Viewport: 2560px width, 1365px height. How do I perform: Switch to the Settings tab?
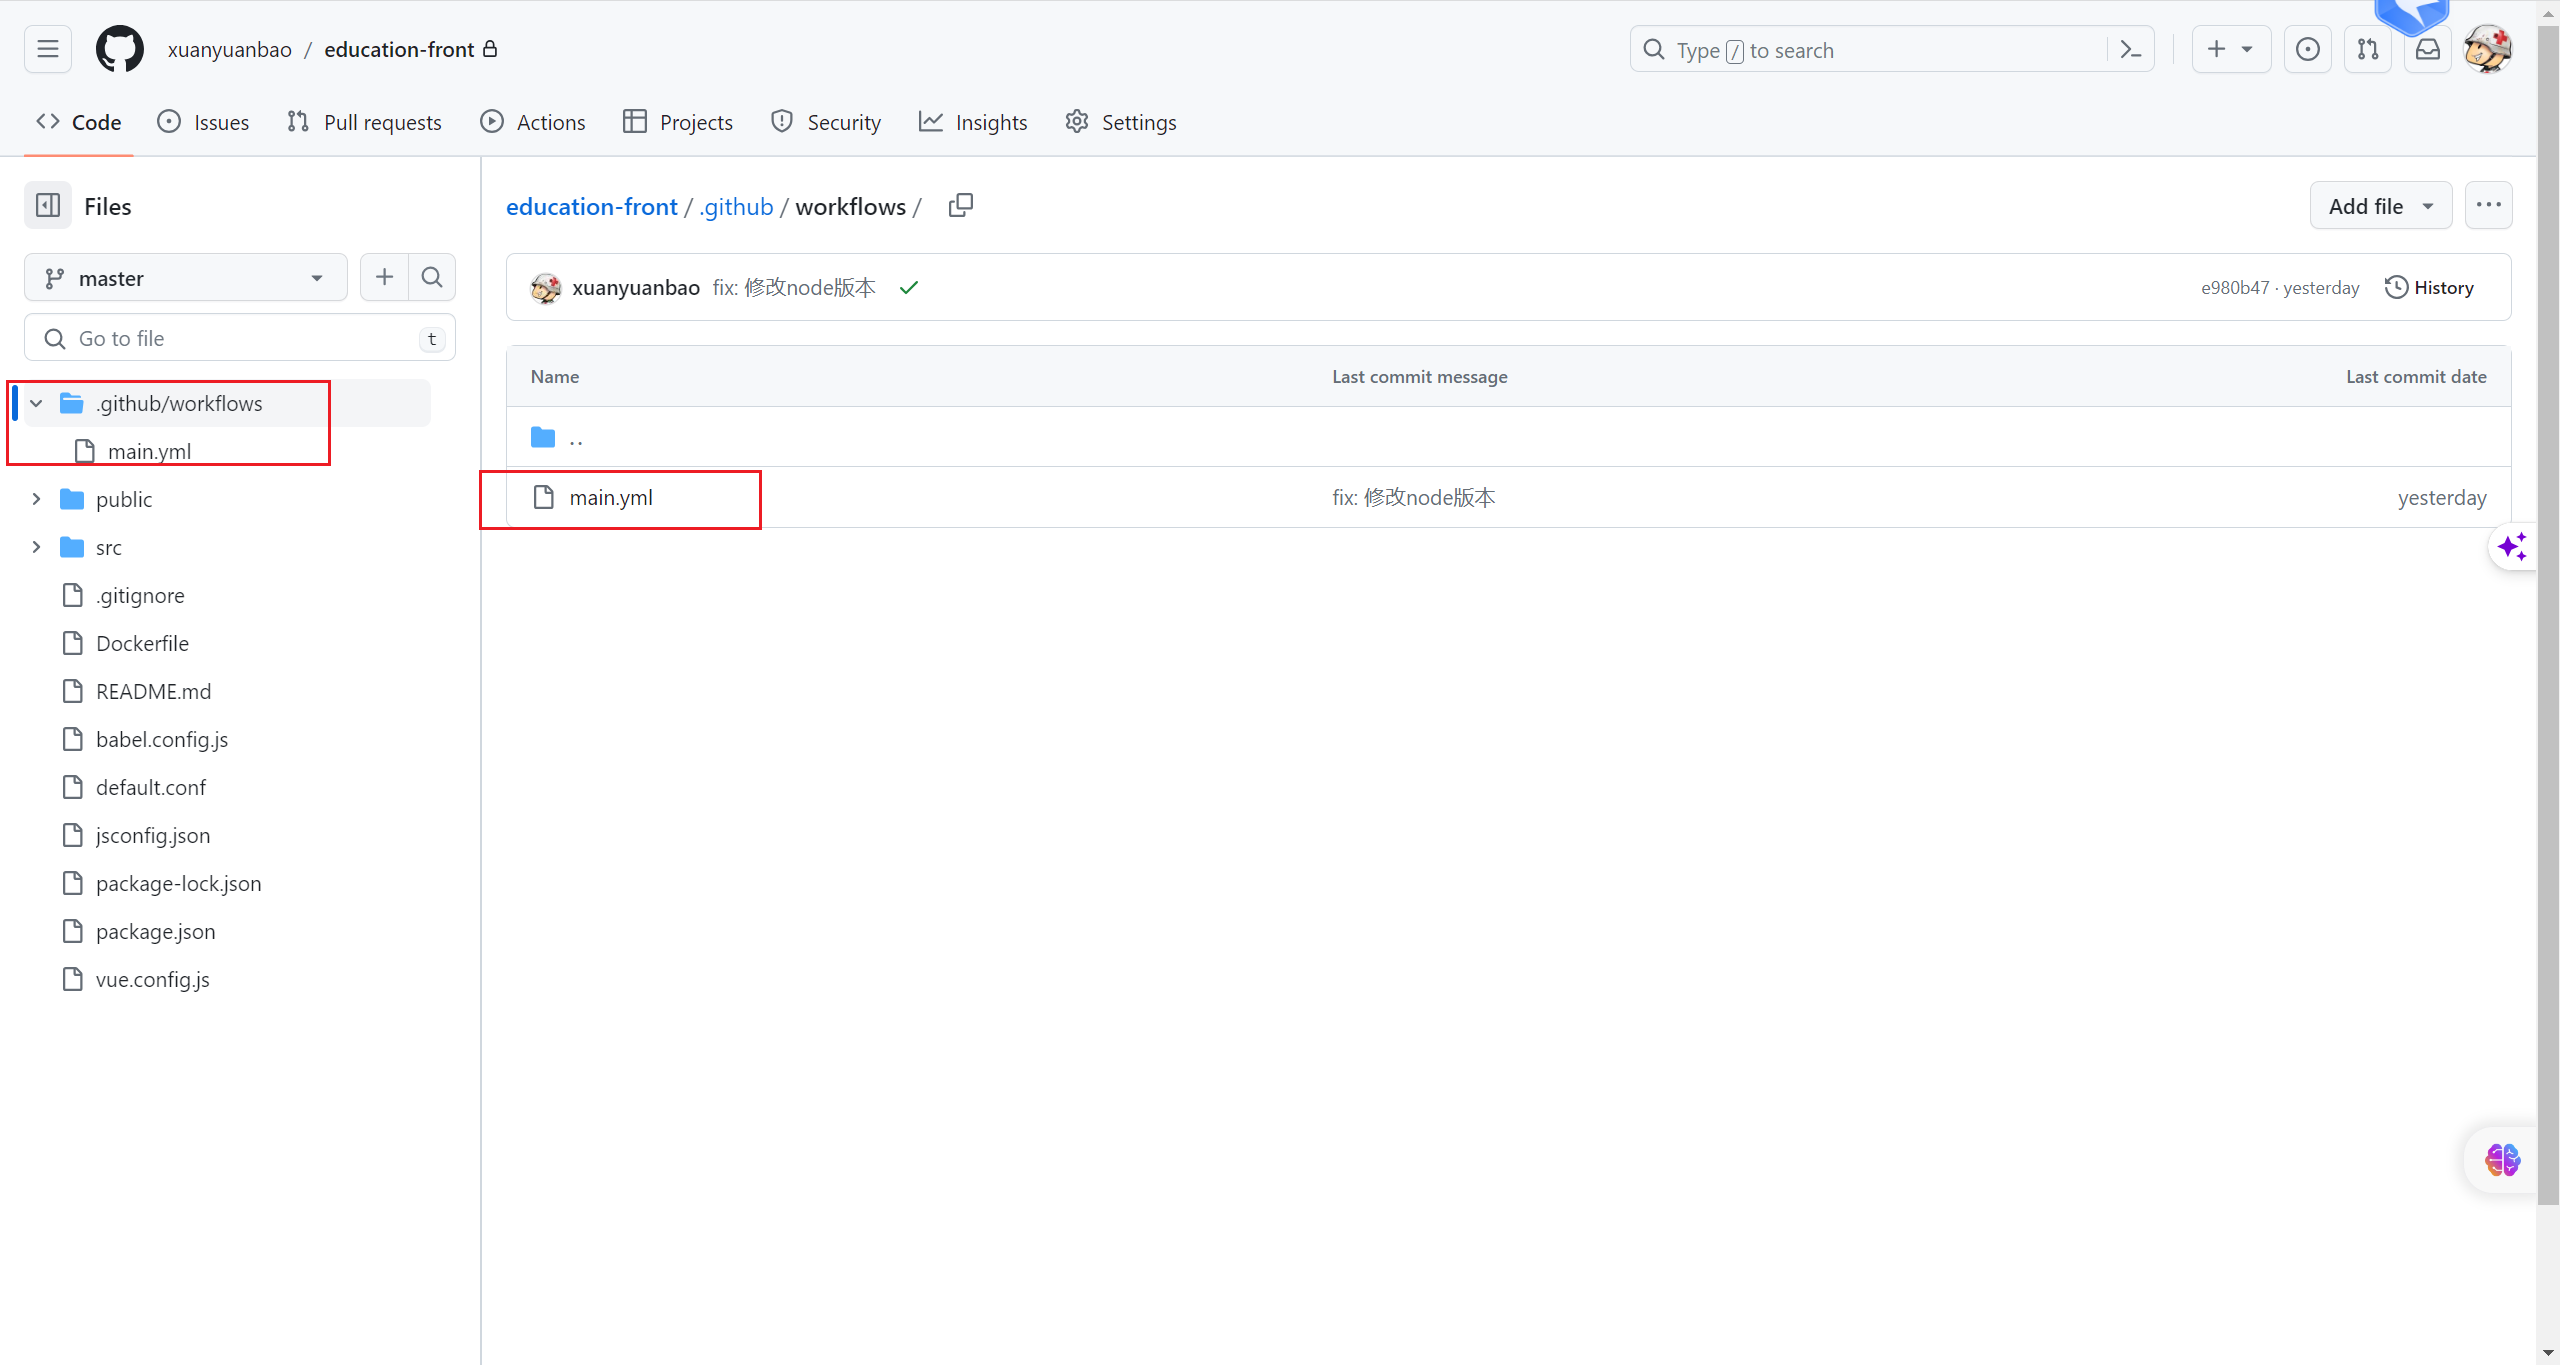point(1121,122)
